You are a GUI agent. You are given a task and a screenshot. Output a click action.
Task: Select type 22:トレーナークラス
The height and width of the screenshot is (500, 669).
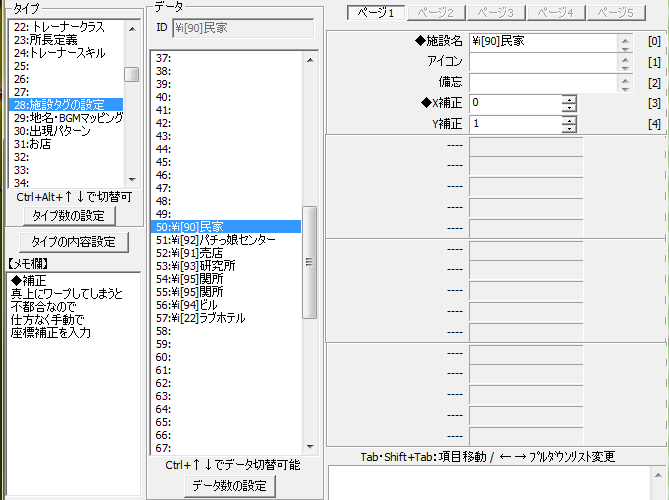(66, 27)
